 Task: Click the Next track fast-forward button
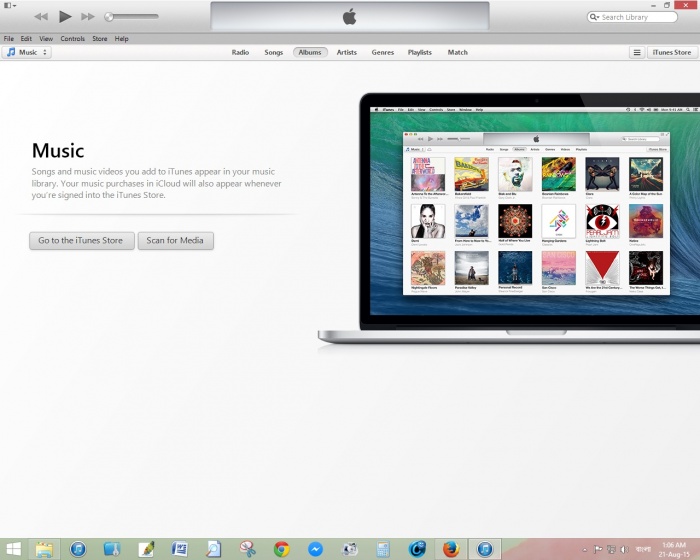click(x=88, y=17)
